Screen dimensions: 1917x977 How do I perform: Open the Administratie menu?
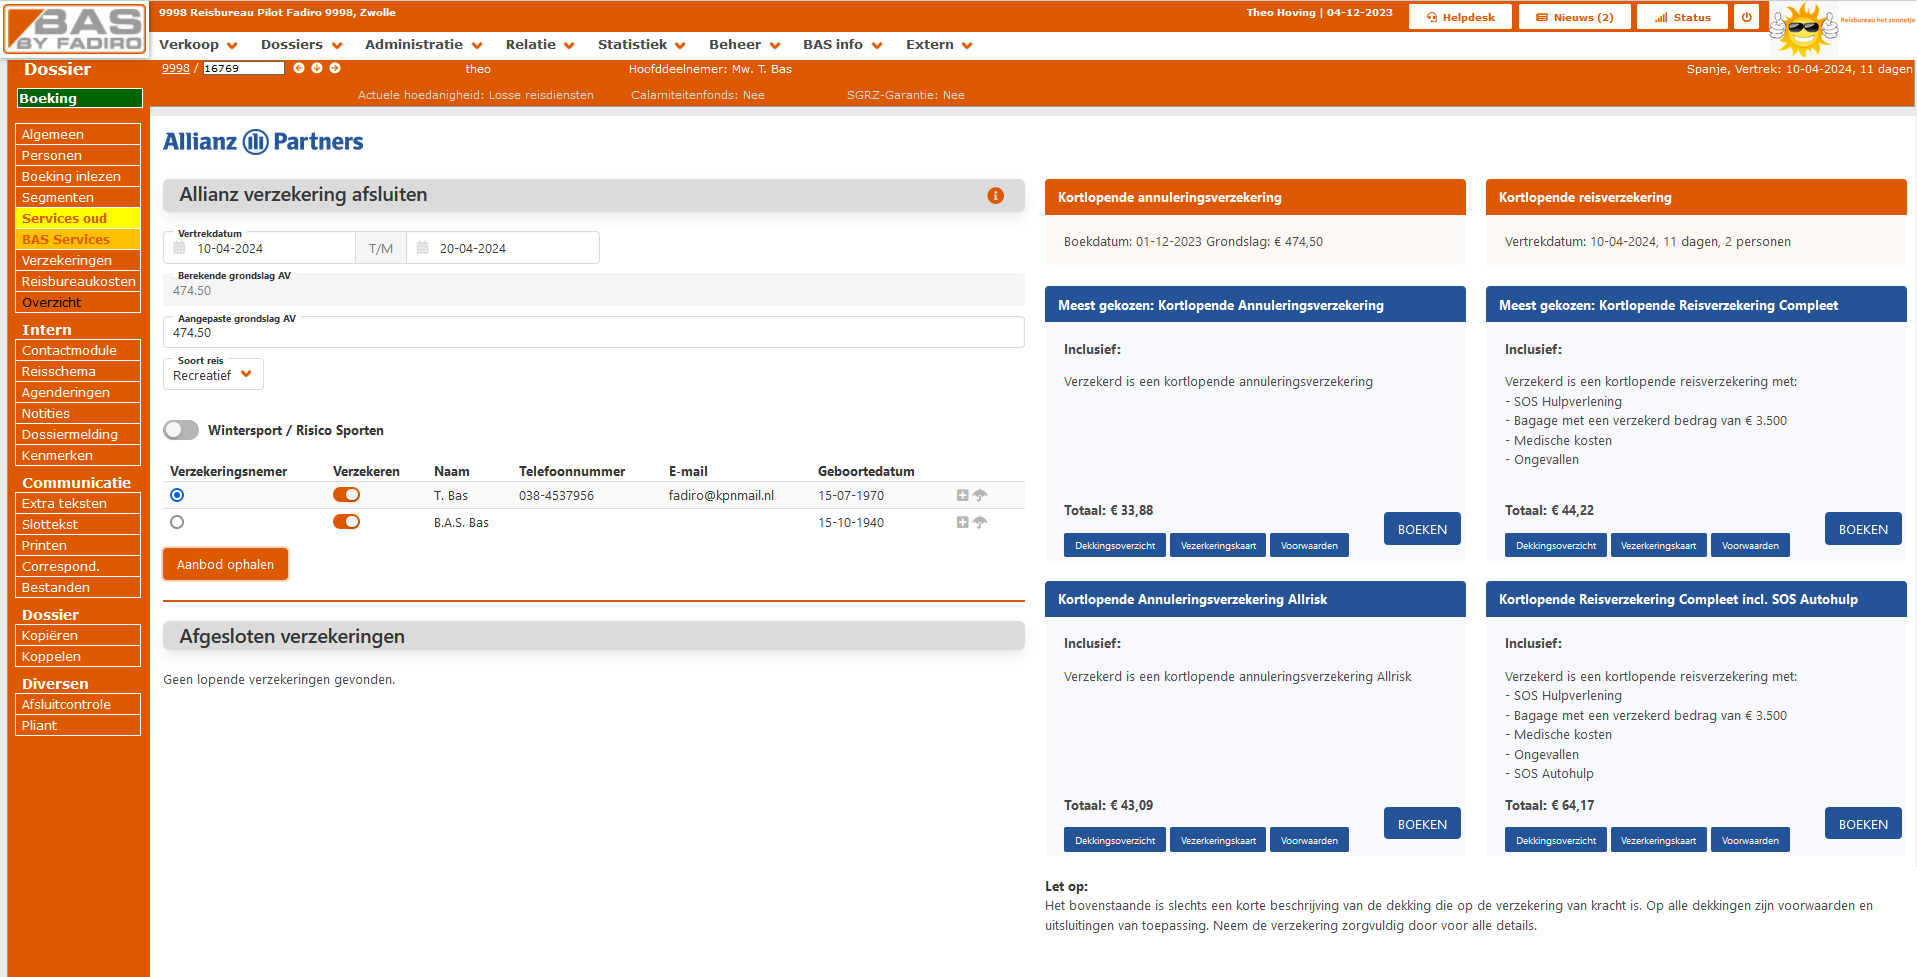point(423,44)
